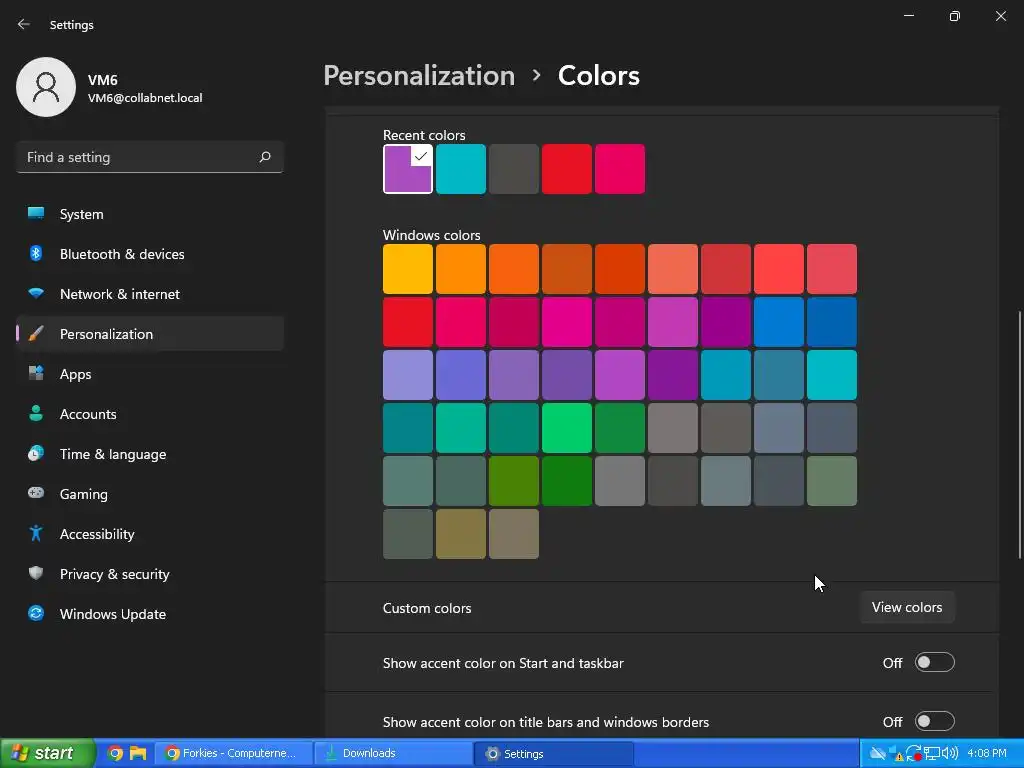Image resolution: width=1024 pixels, height=768 pixels.
Task: Click the Apps icon in sidebar
Action: 36,374
